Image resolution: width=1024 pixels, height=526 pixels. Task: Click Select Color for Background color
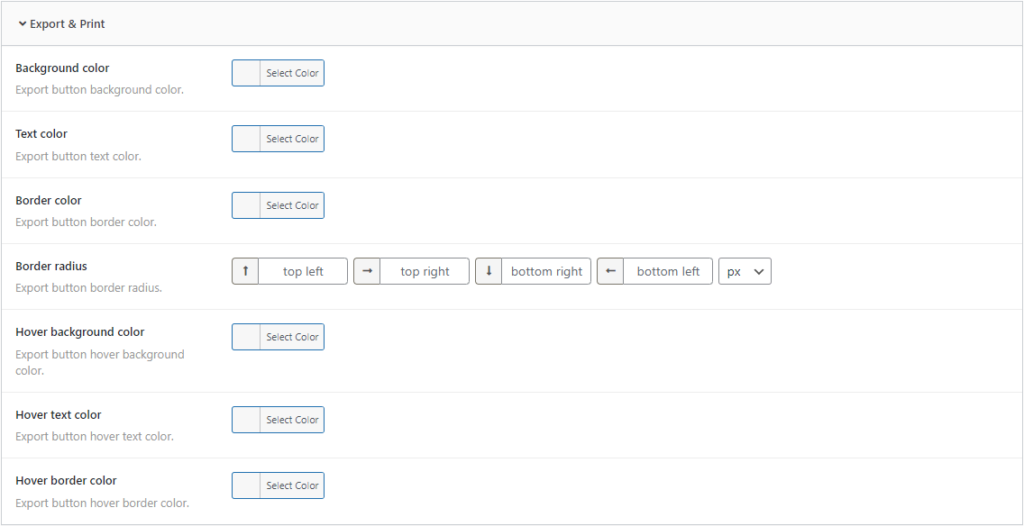(292, 73)
